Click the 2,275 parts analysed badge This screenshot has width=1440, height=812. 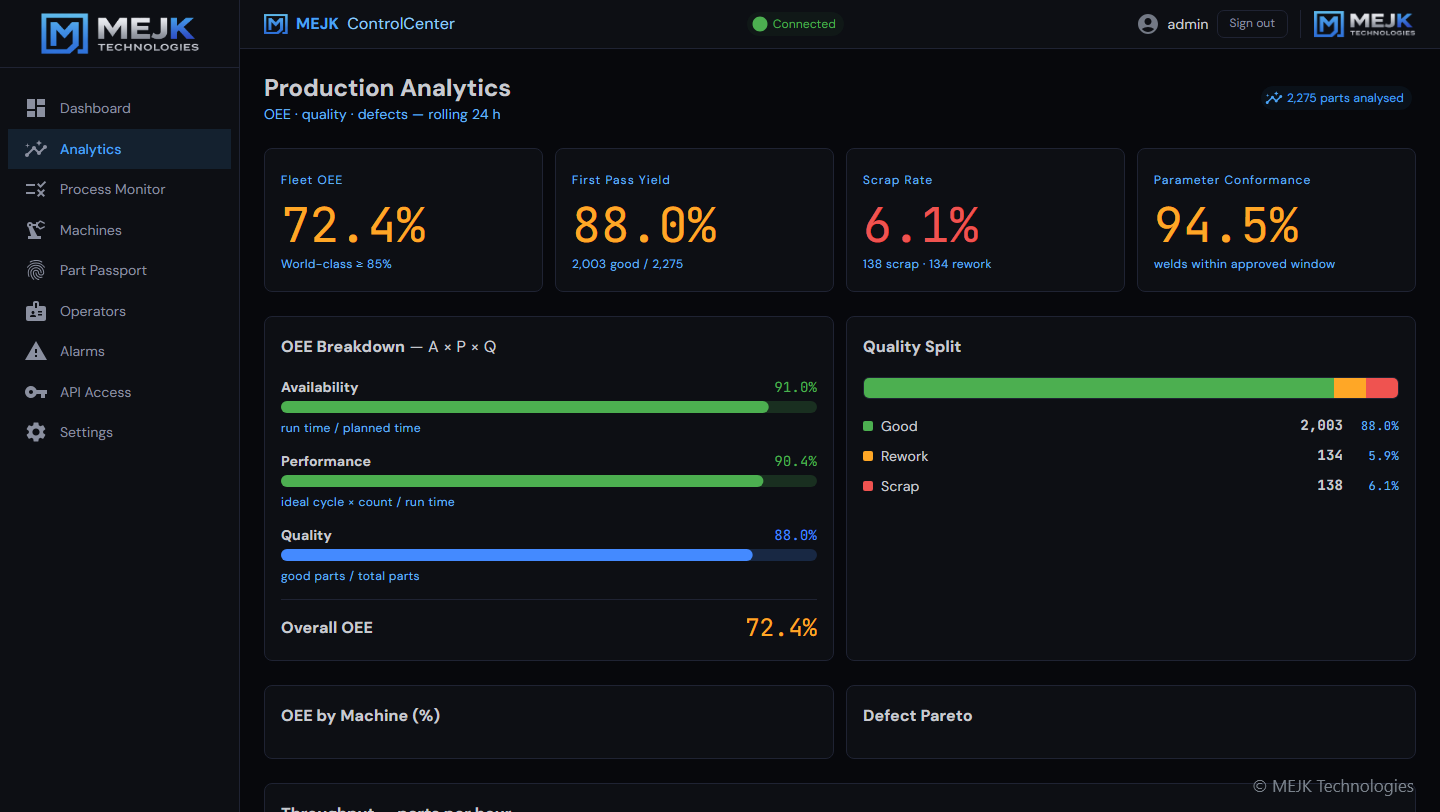point(1335,98)
